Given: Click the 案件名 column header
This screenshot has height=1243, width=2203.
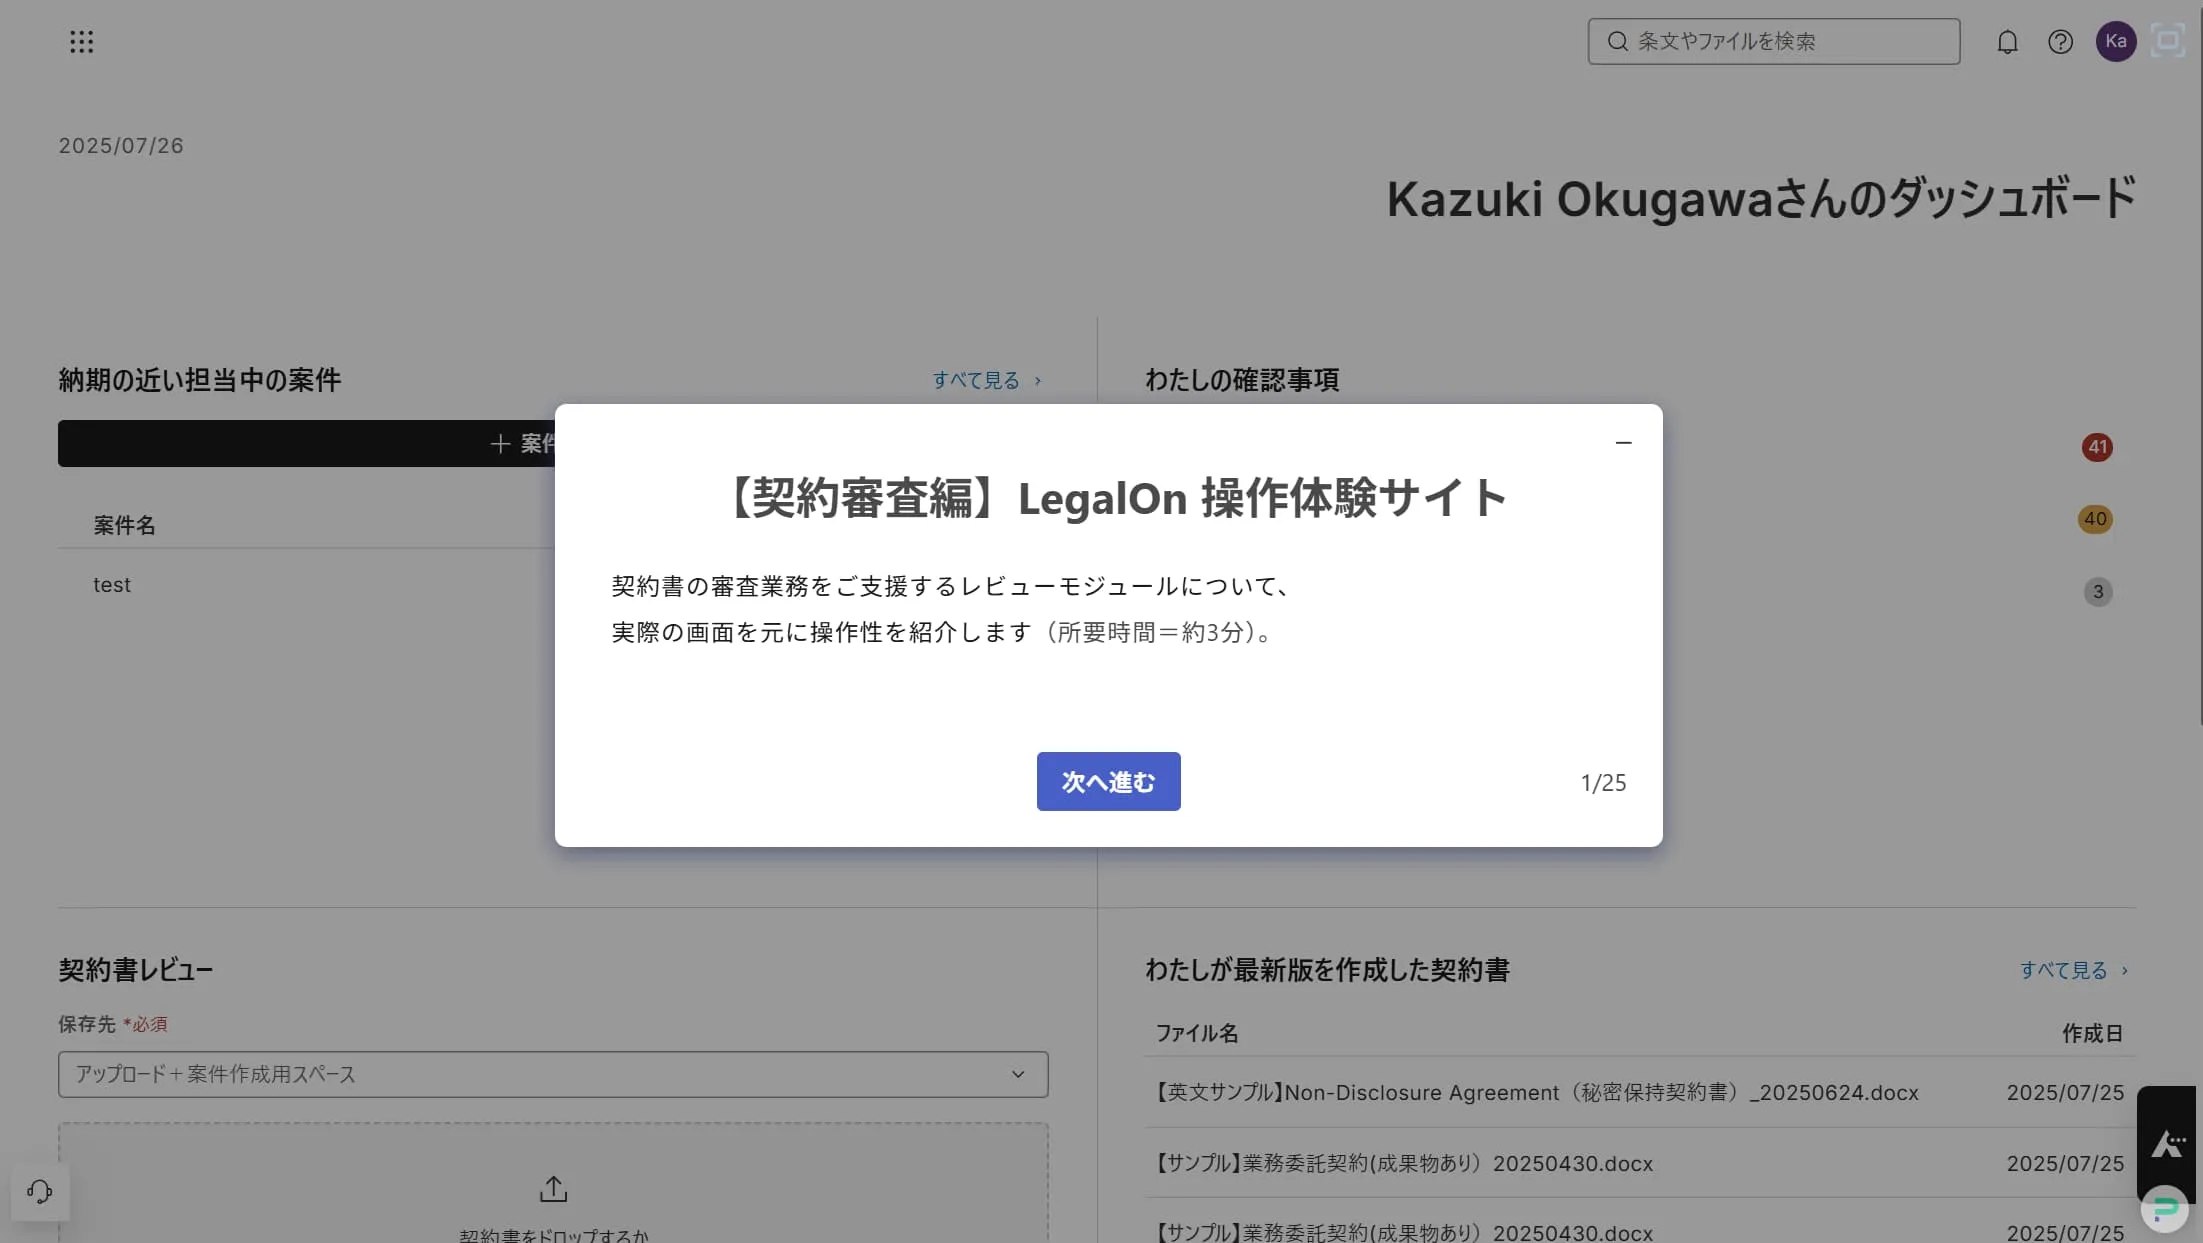Looking at the screenshot, I should [124, 525].
